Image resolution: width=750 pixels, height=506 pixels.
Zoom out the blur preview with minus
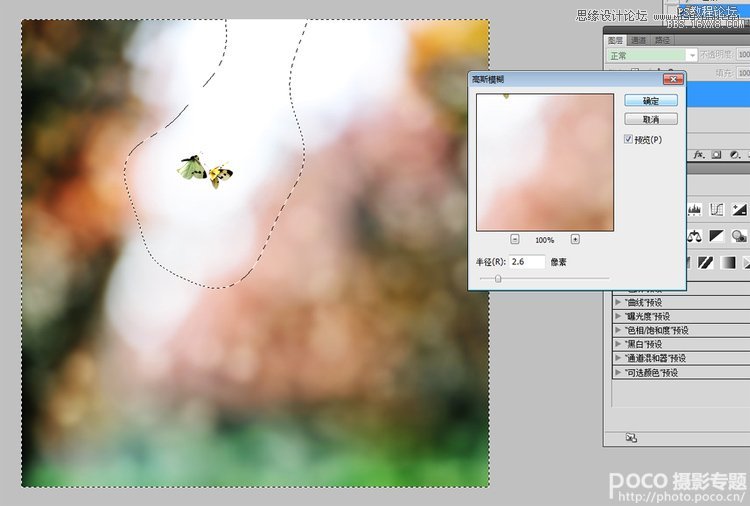coord(515,239)
